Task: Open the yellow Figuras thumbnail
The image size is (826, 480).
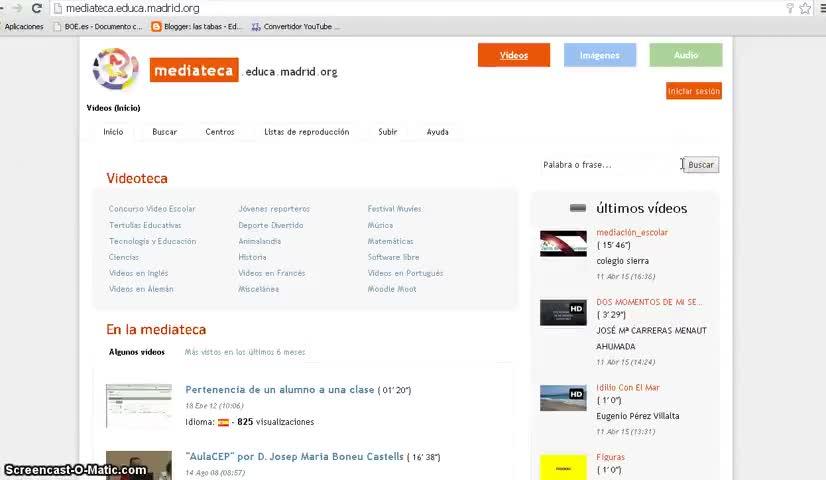Action: tap(563, 467)
